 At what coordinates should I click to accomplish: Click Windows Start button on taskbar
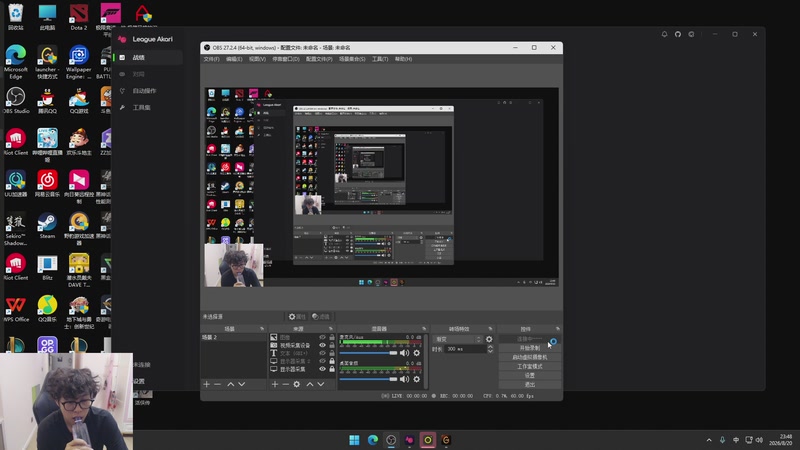click(354, 440)
